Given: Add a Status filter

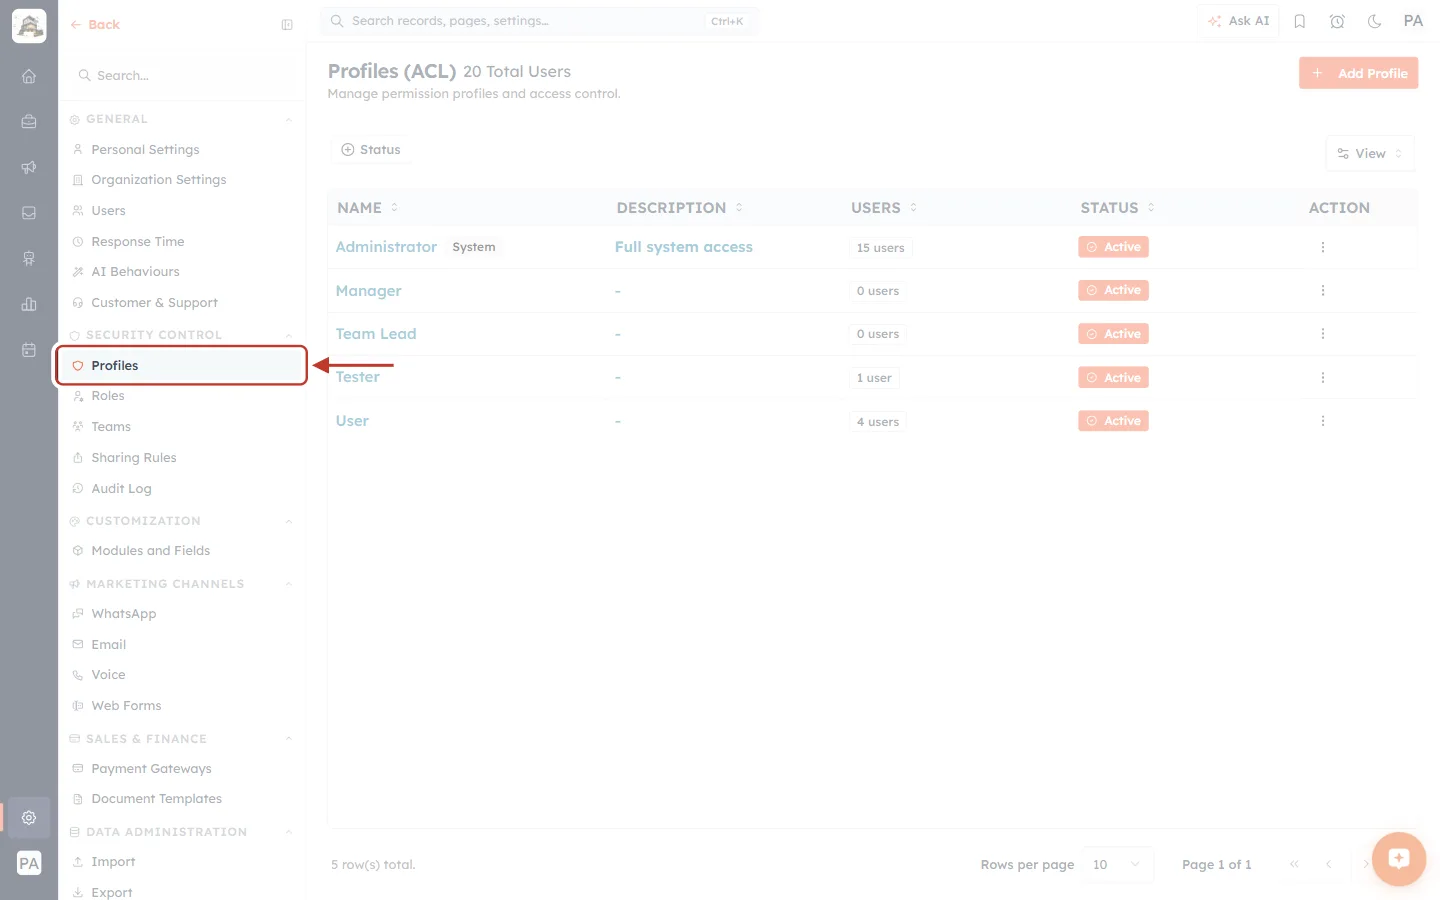Looking at the screenshot, I should tap(371, 150).
